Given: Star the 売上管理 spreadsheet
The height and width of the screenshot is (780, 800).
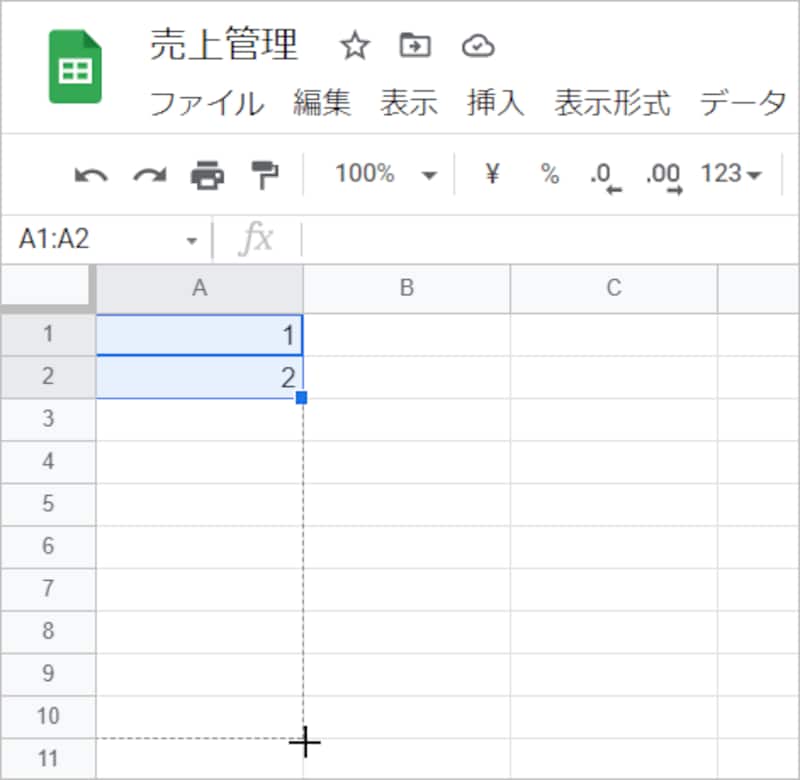Looking at the screenshot, I should [x=356, y=46].
